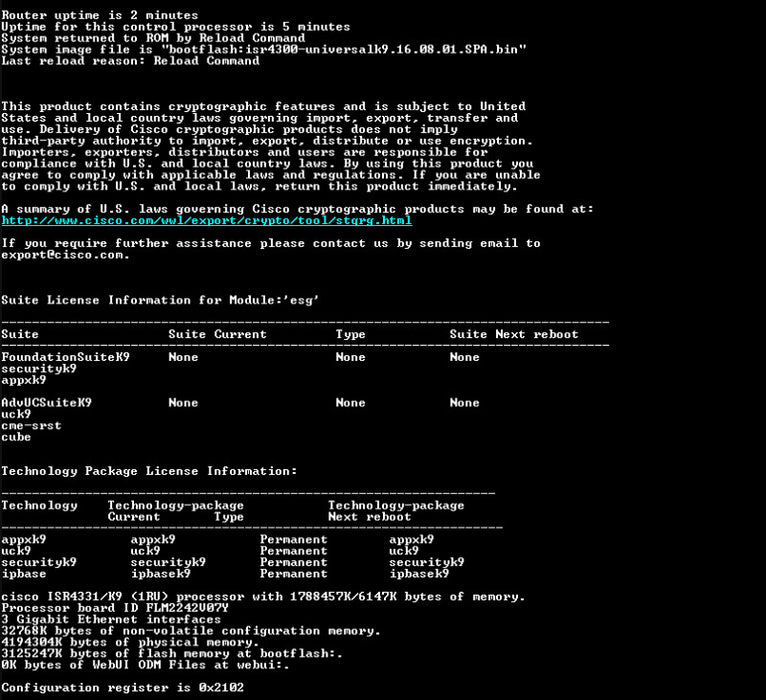Image resolution: width=766 pixels, height=700 pixels.
Task: Click the cube entry under AdvUCSuiteK9
Action: [x=16, y=437]
